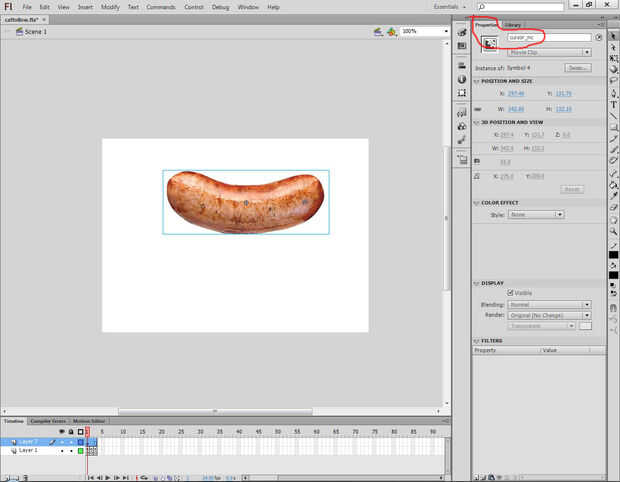Select the Rectangle tool
This screenshot has width=620, height=482.
click(613, 127)
